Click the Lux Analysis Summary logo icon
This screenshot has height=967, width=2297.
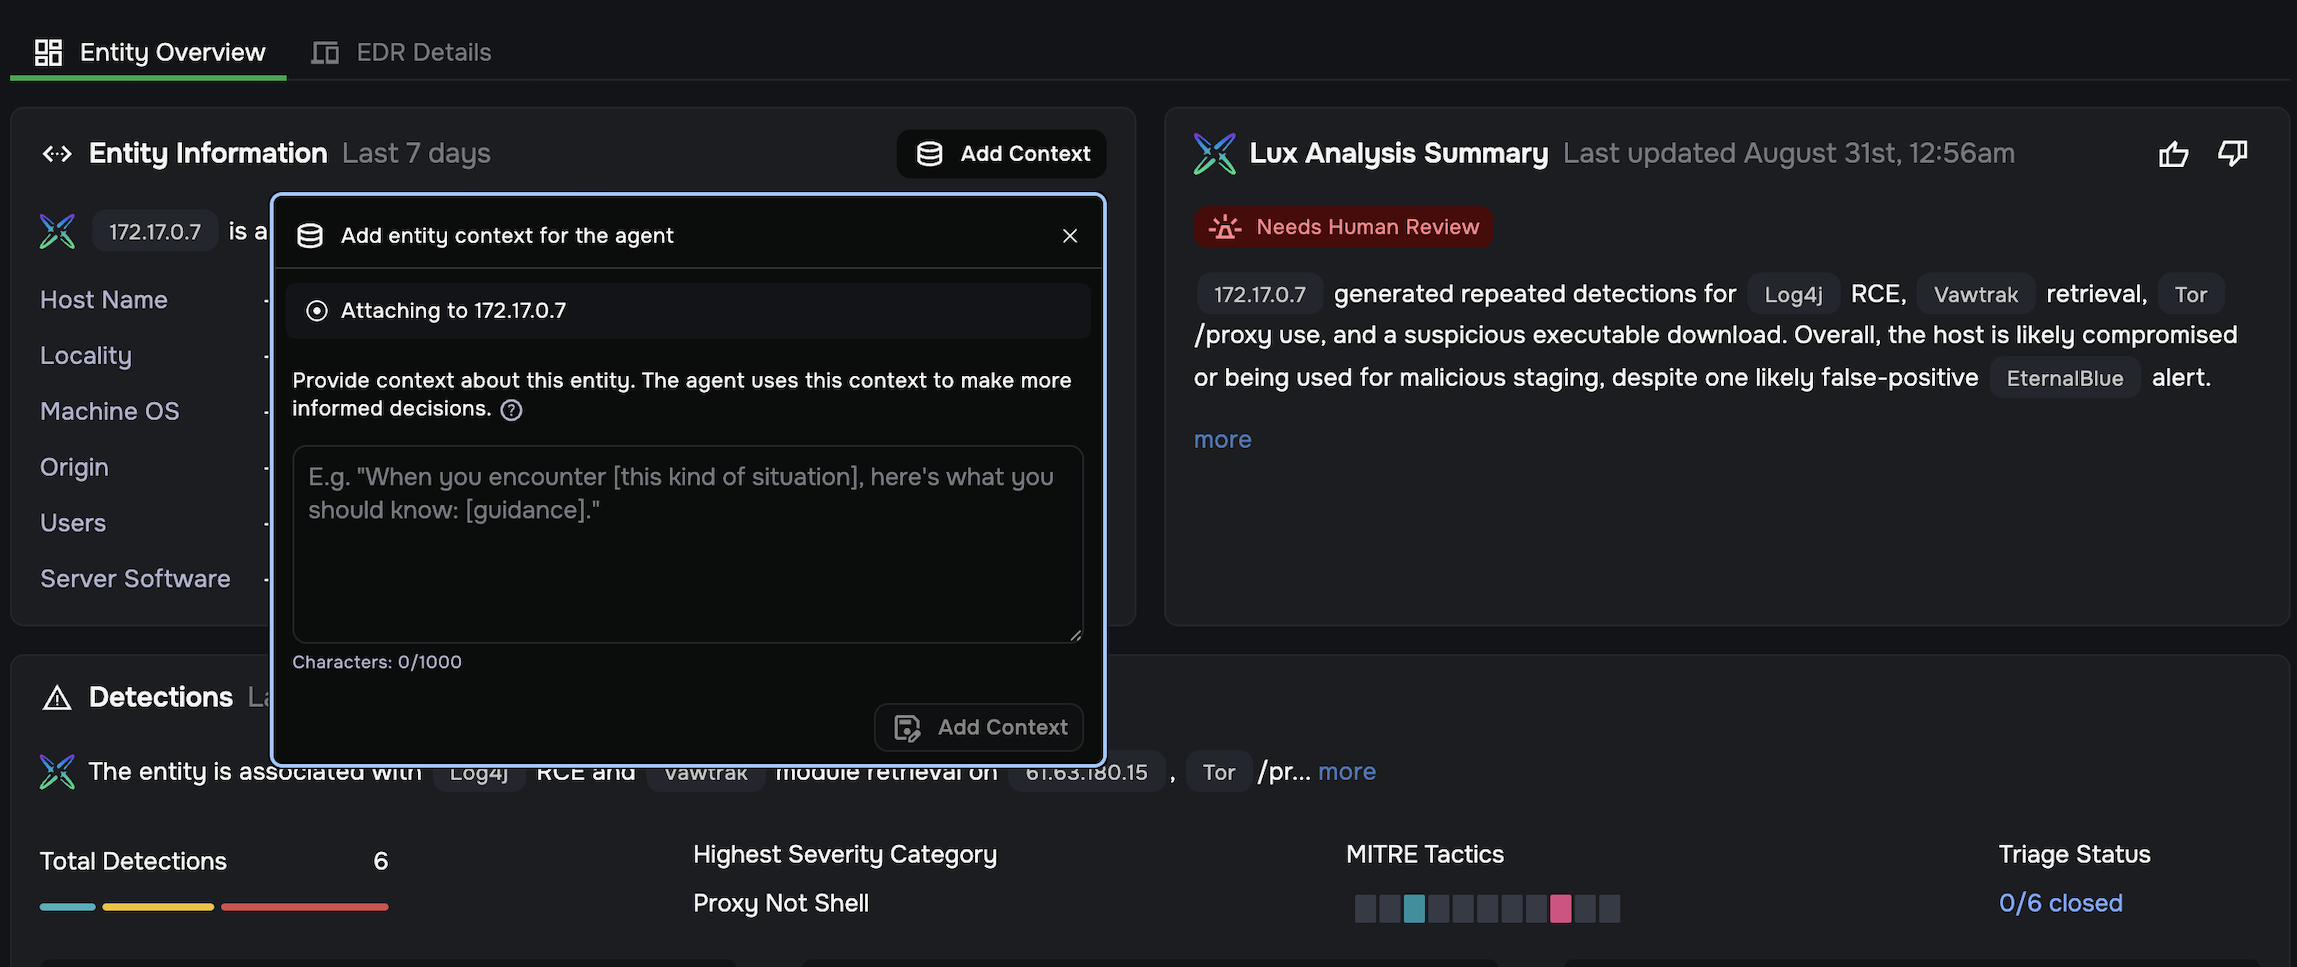coord(1214,154)
